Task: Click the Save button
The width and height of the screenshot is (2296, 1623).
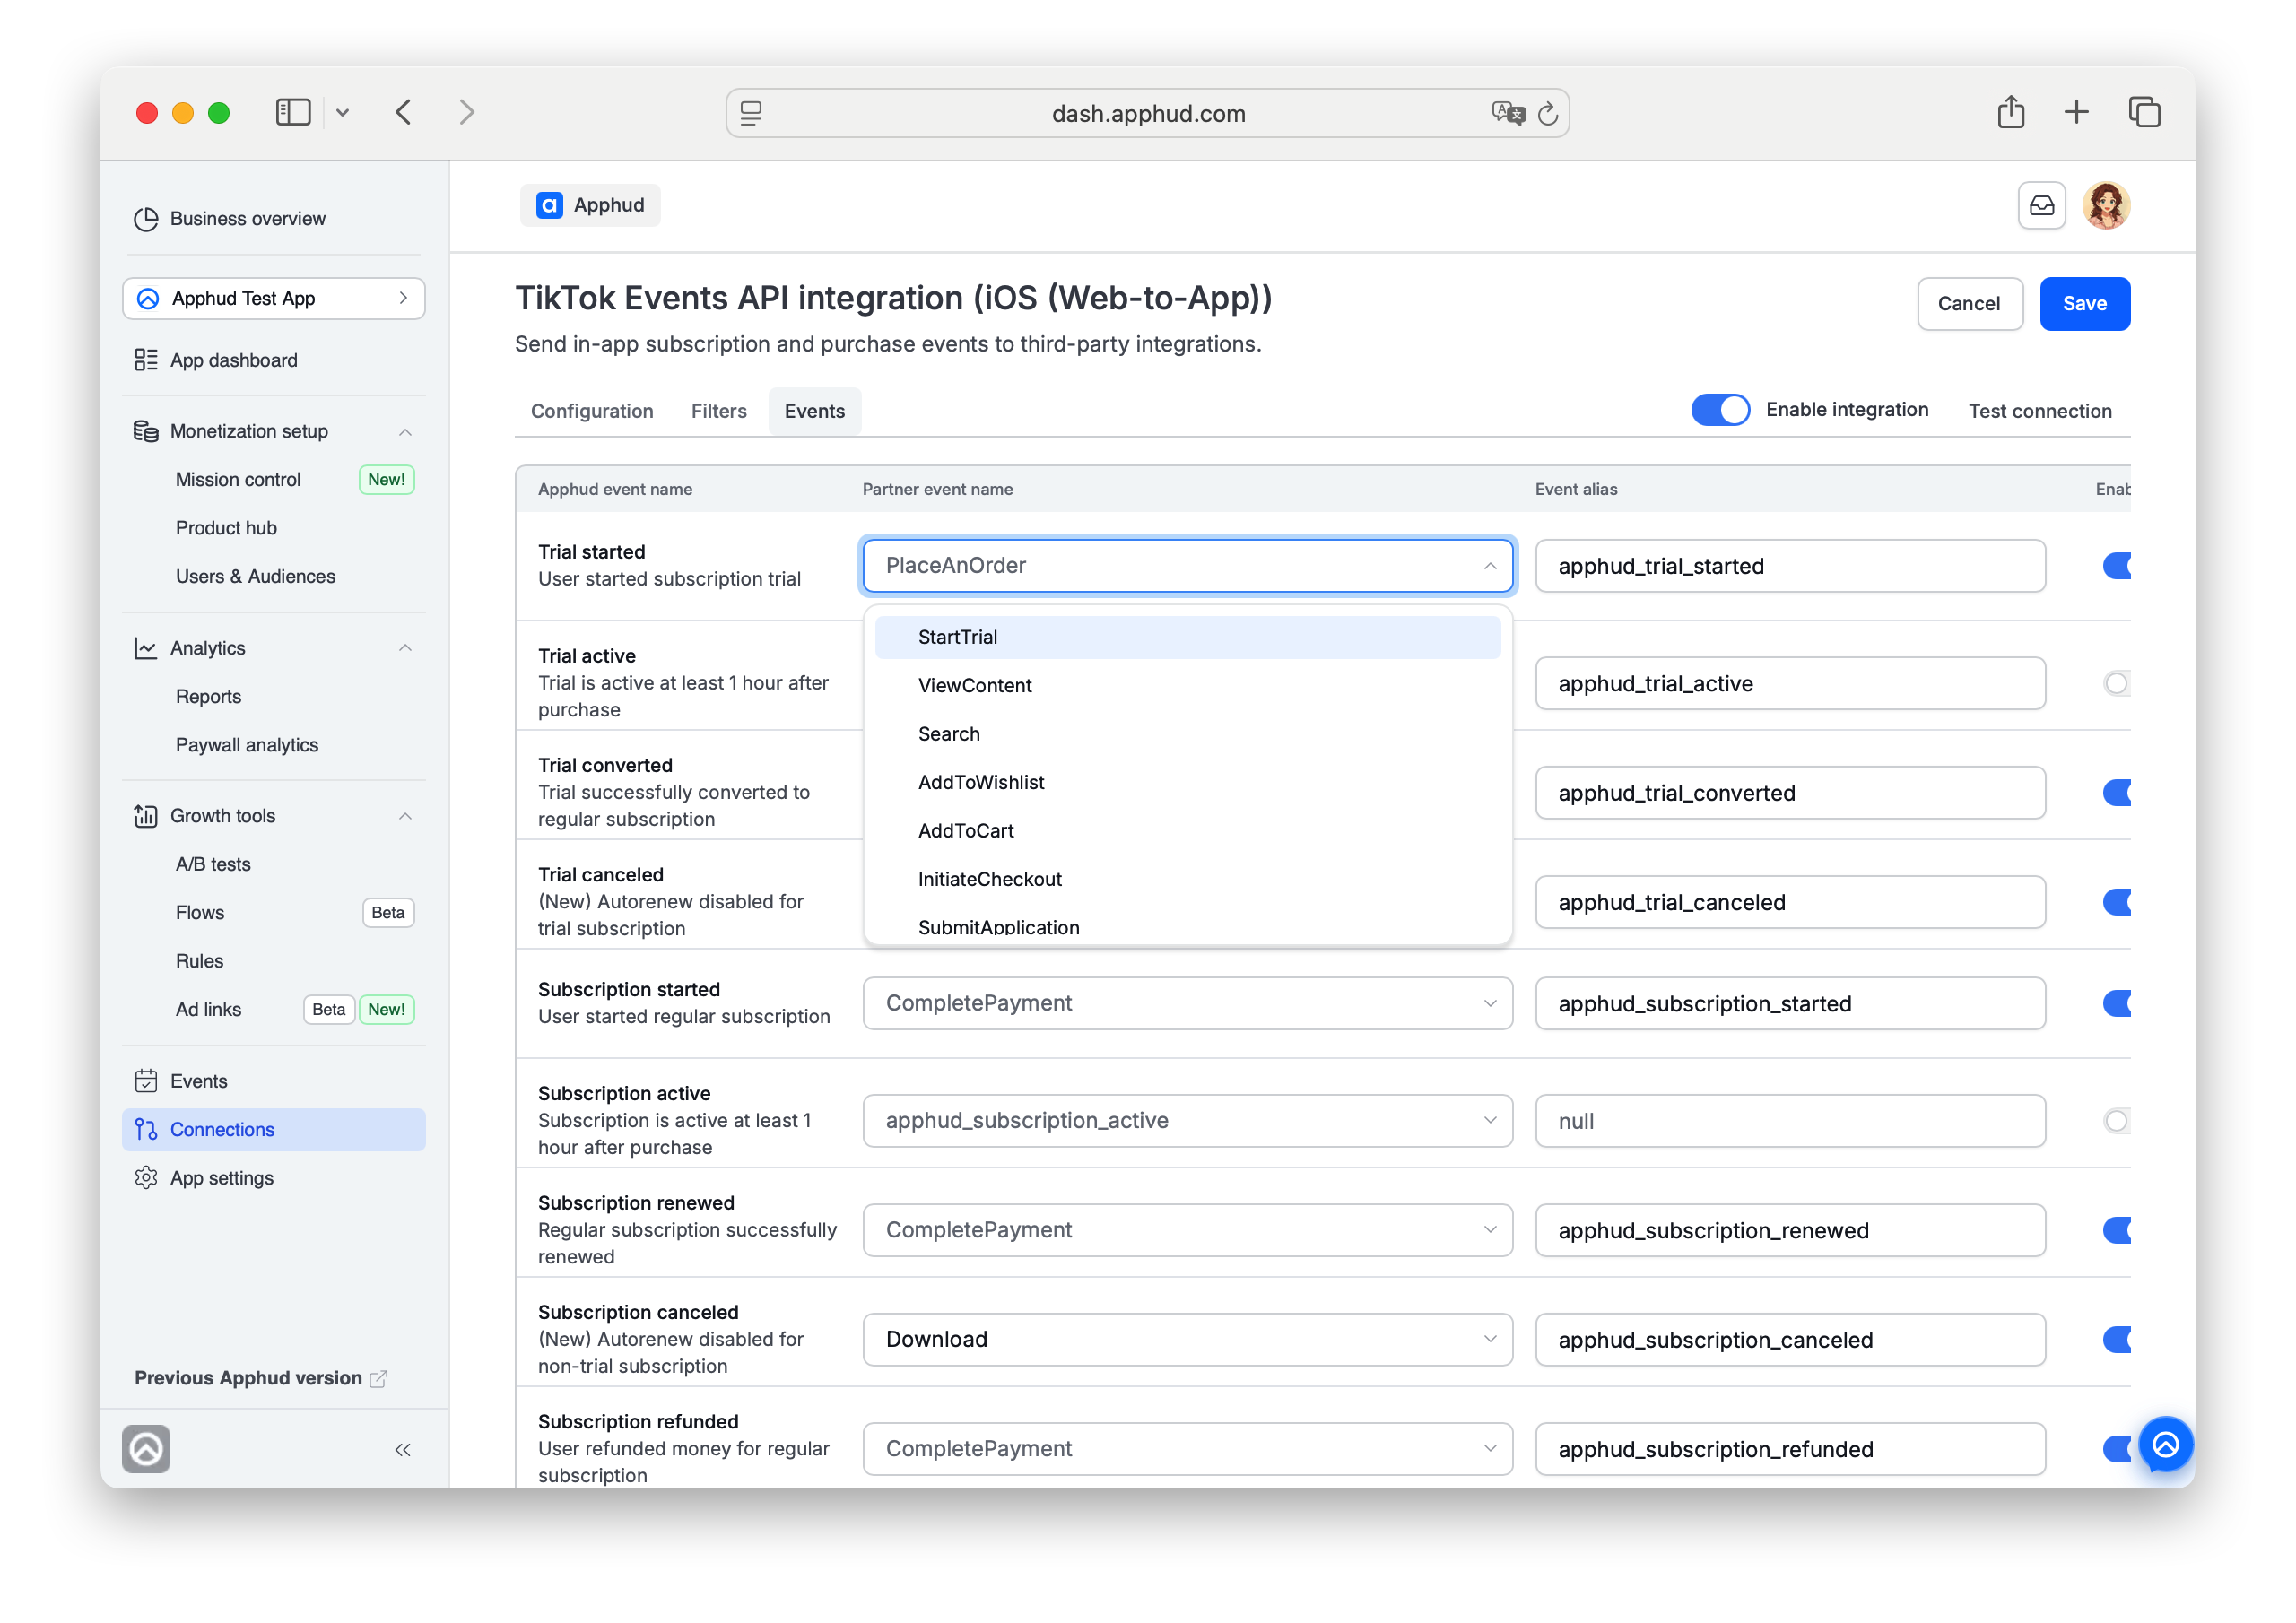Action: tap(2084, 304)
